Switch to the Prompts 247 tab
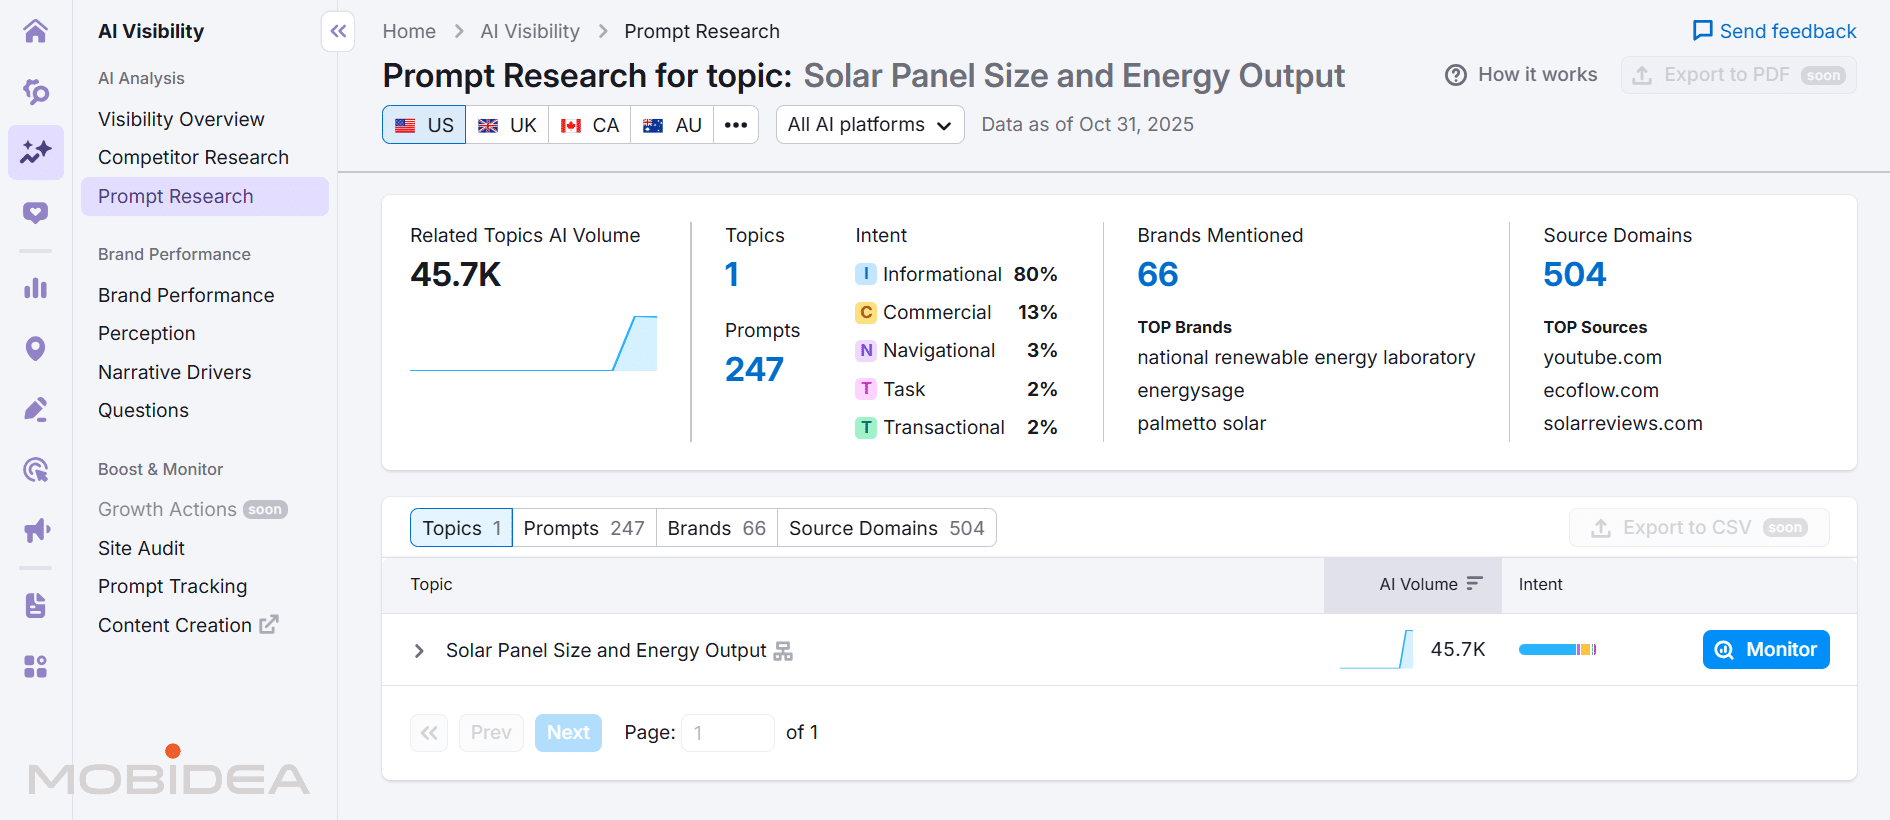1890x820 pixels. tap(584, 528)
